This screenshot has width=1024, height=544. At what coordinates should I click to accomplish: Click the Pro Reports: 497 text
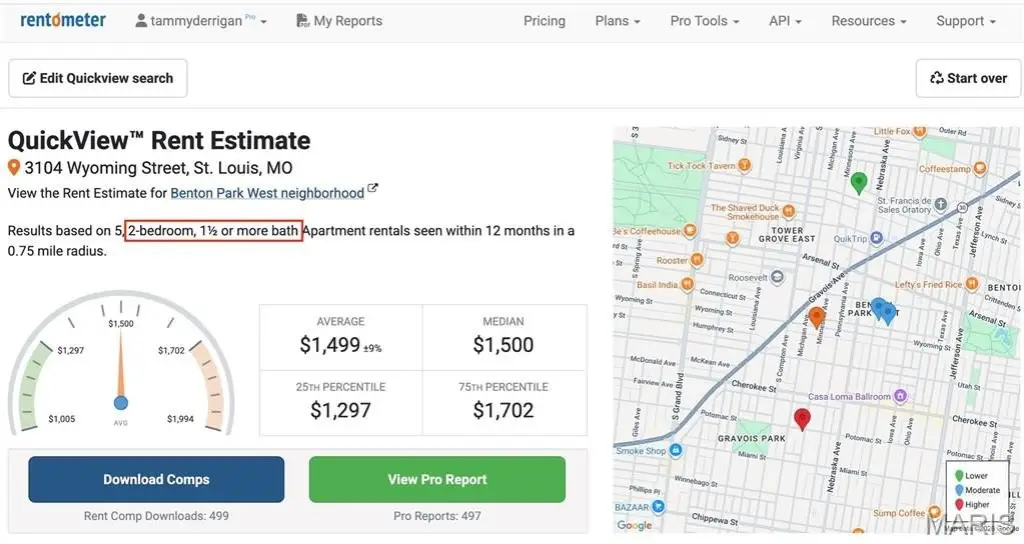[x=437, y=516]
